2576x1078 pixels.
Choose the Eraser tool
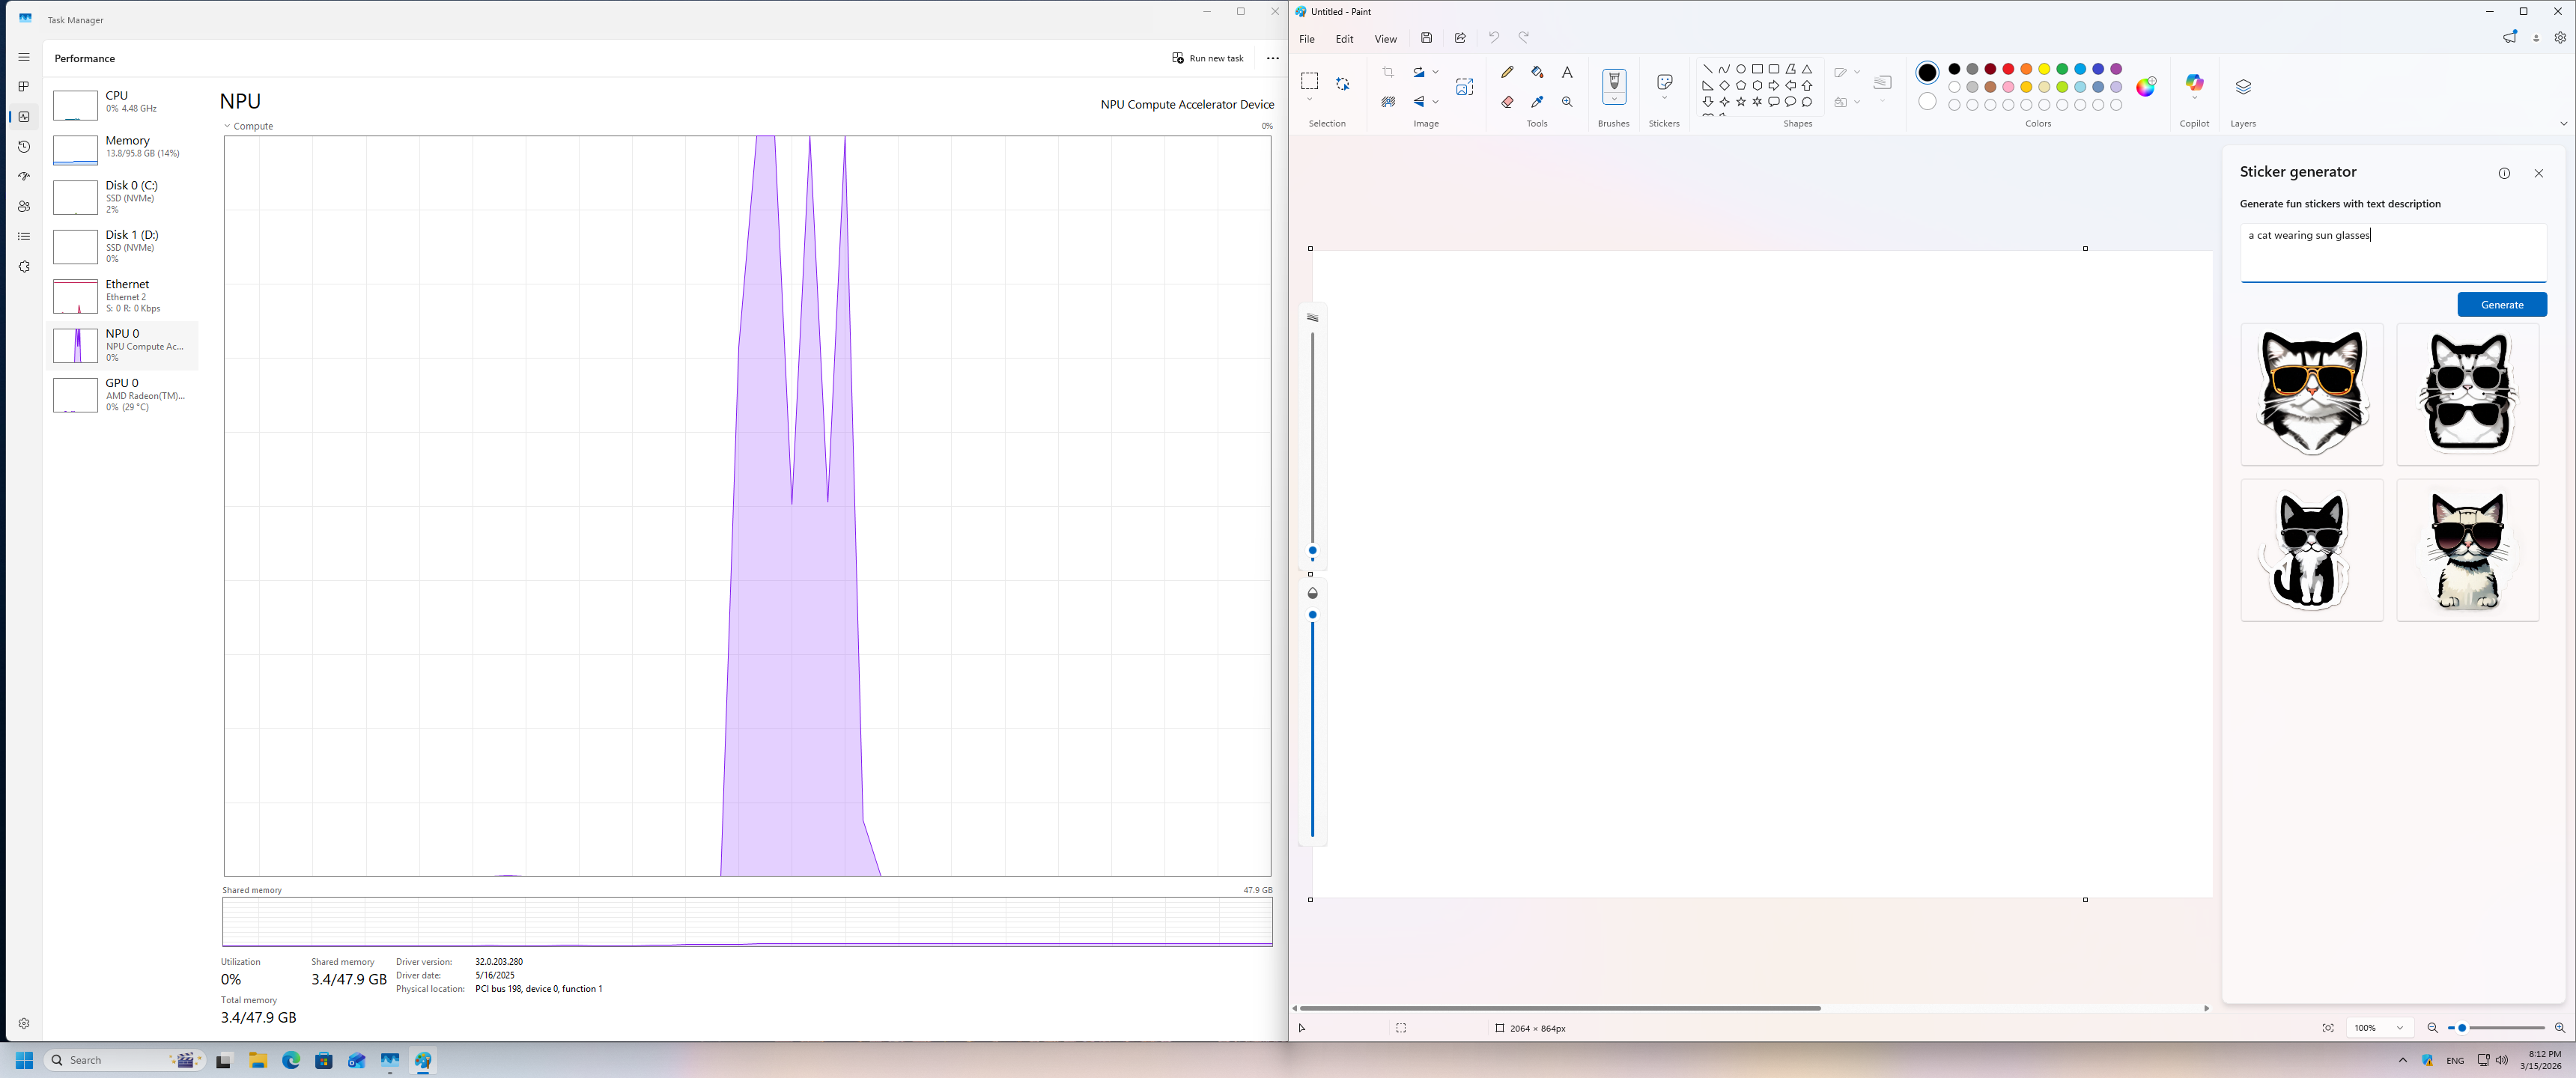[1507, 102]
